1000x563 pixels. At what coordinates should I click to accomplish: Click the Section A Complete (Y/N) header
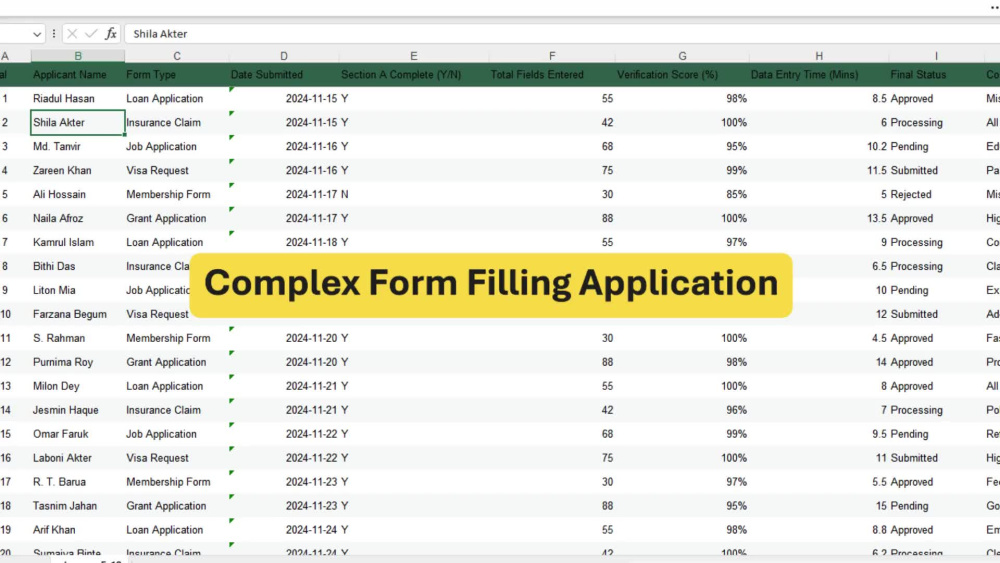413,75
